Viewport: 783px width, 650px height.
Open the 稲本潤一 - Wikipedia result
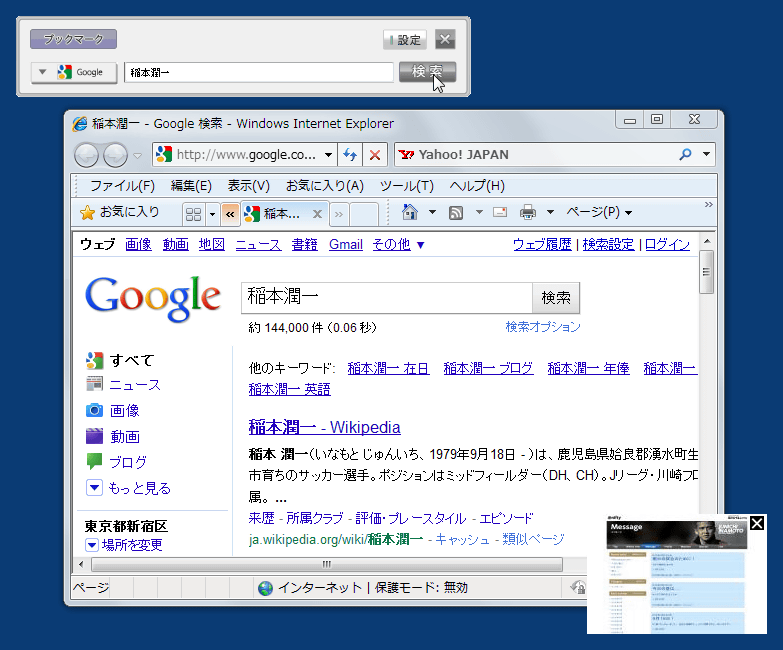point(324,427)
